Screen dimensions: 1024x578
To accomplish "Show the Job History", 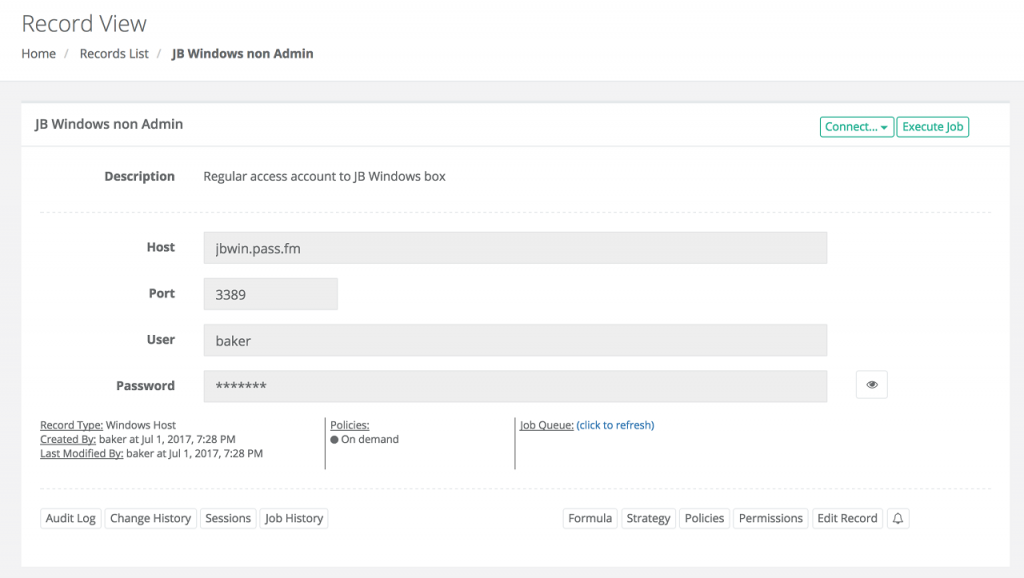I will [294, 518].
